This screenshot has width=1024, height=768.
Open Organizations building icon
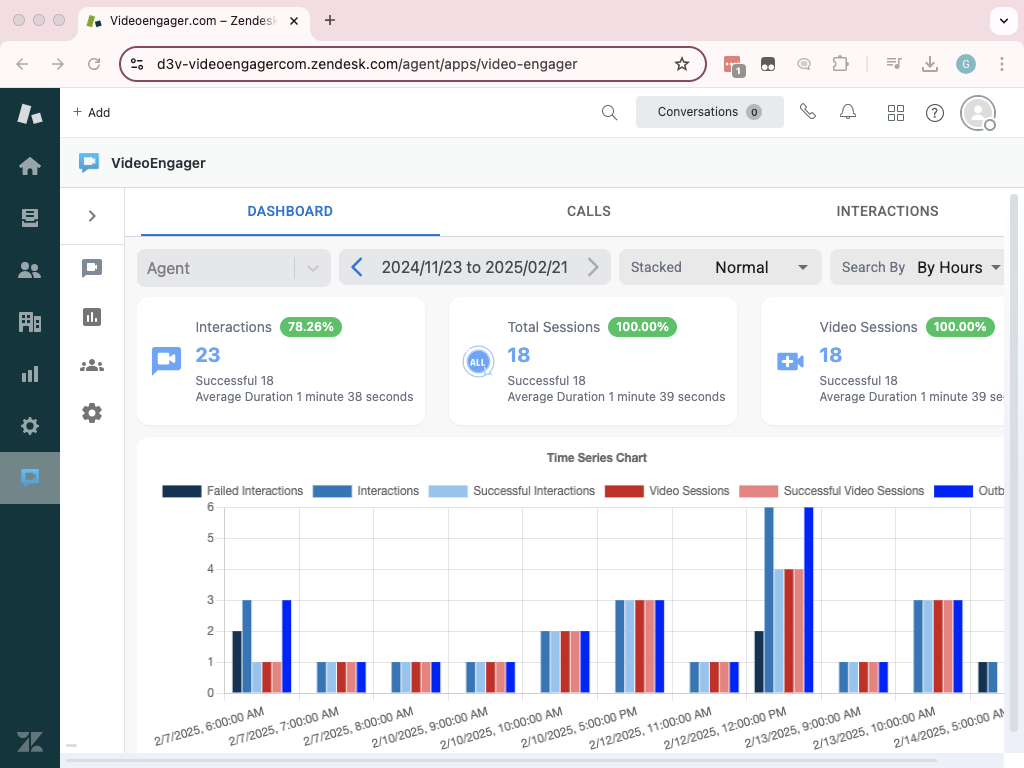point(30,322)
